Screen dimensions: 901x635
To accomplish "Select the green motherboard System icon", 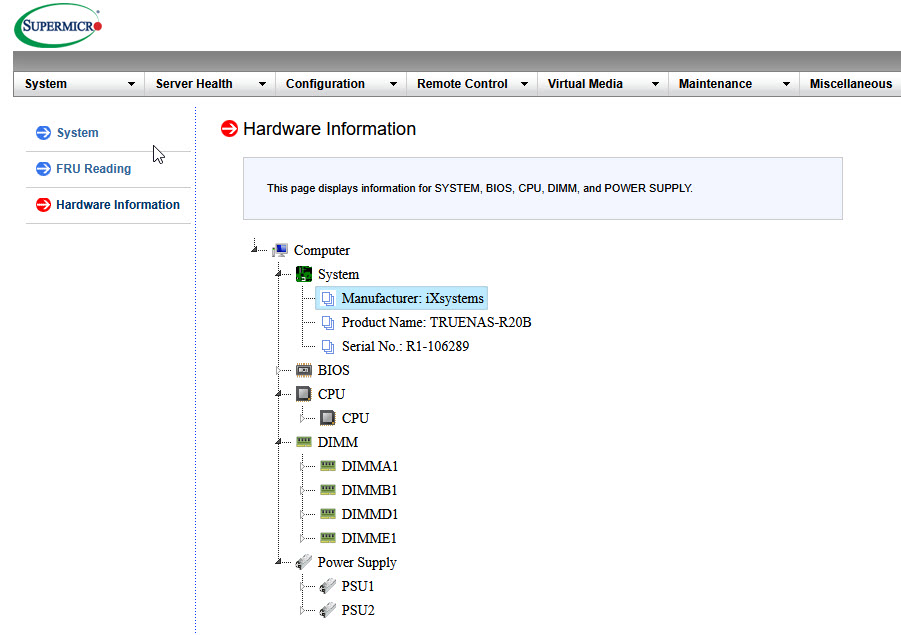I will [x=303, y=274].
